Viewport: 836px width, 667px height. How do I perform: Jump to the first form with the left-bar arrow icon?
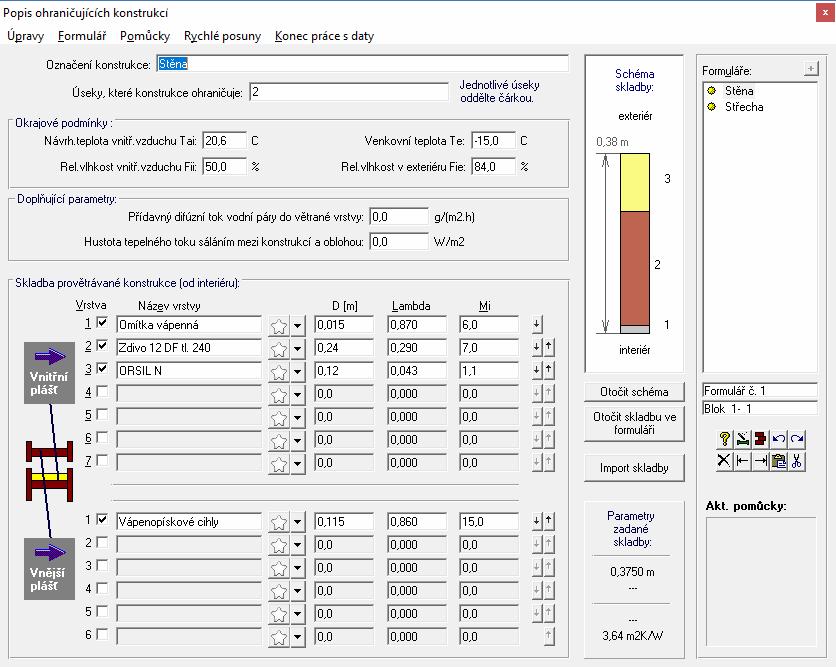(742, 461)
